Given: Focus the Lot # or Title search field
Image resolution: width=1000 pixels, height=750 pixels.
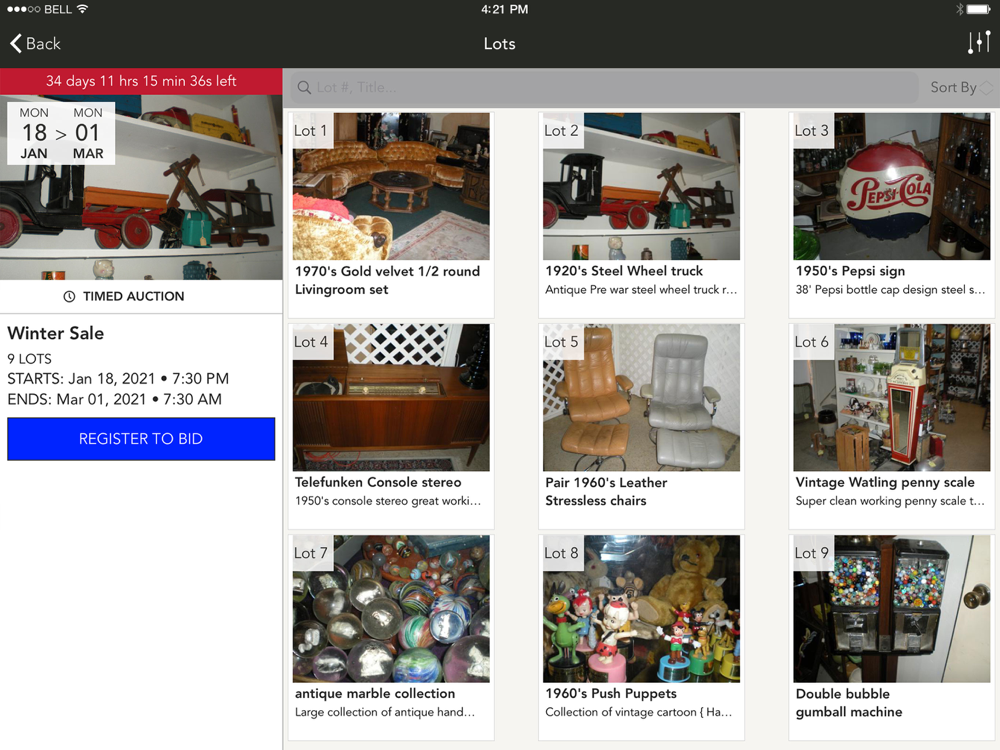Looking at the screenshot, I should 604,87.
